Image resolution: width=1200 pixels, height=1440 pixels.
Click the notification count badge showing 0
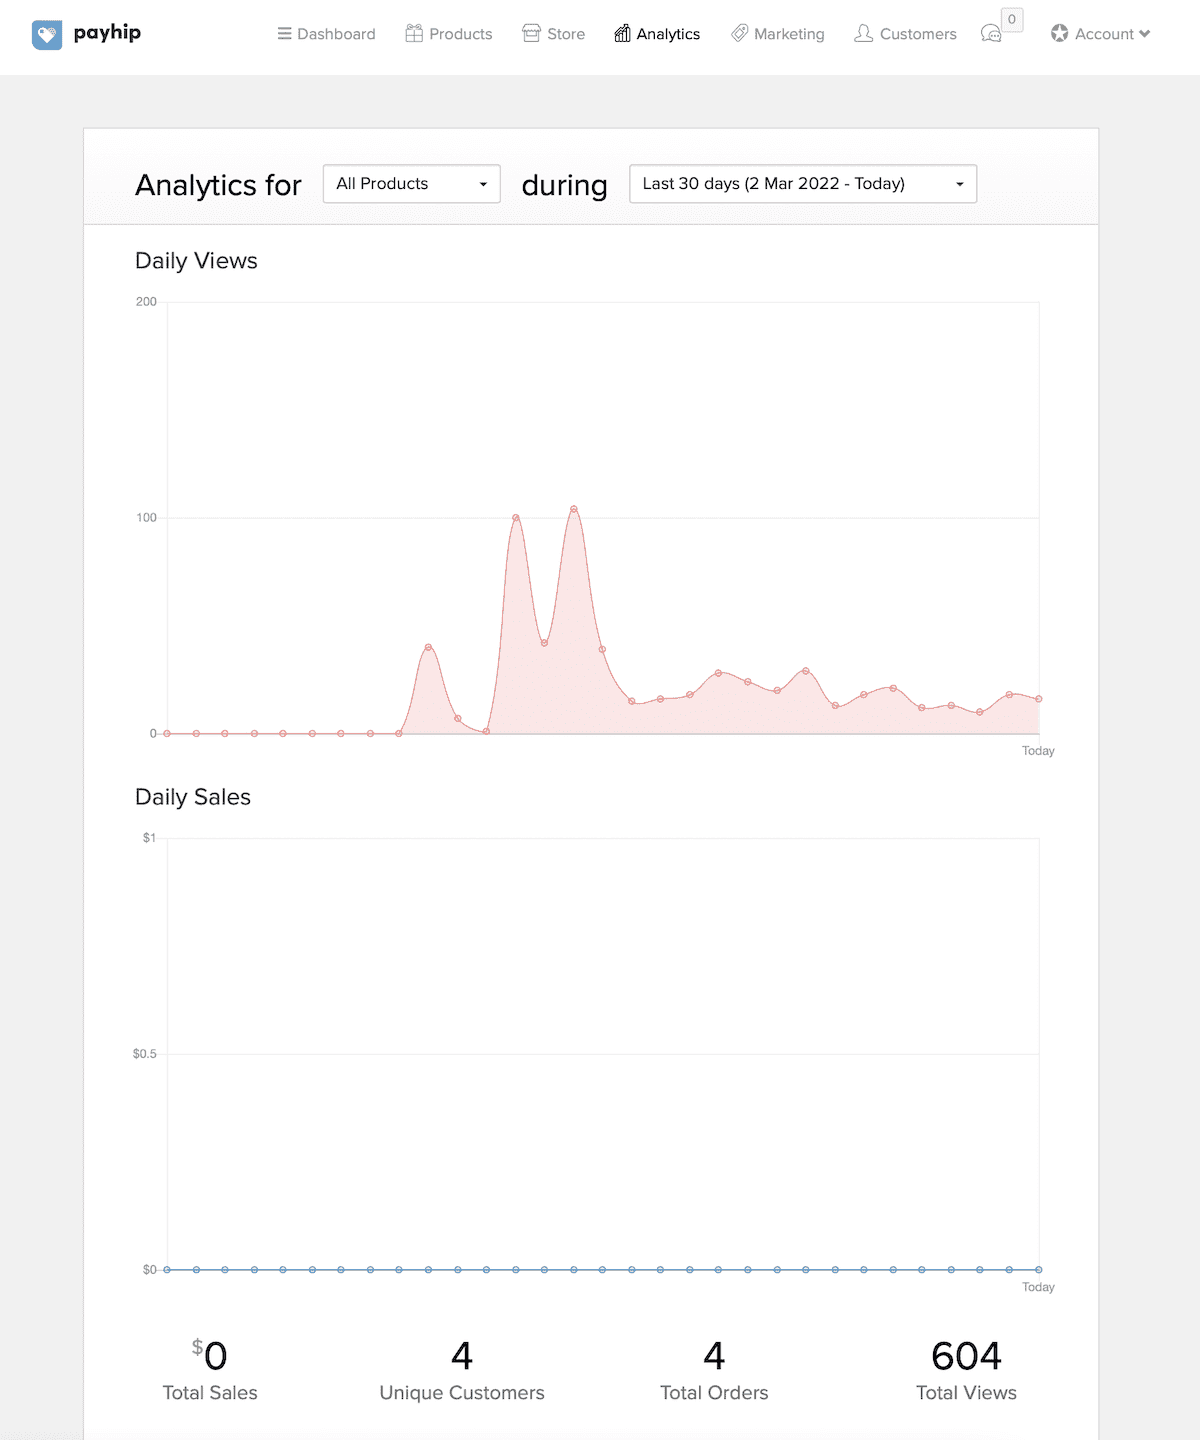pyautogui.click(x=1012, y=20)
